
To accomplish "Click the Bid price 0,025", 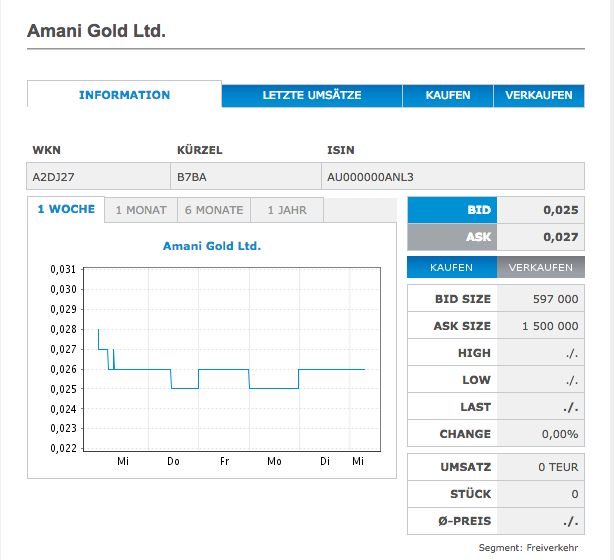I will click(x=560, y=211).
